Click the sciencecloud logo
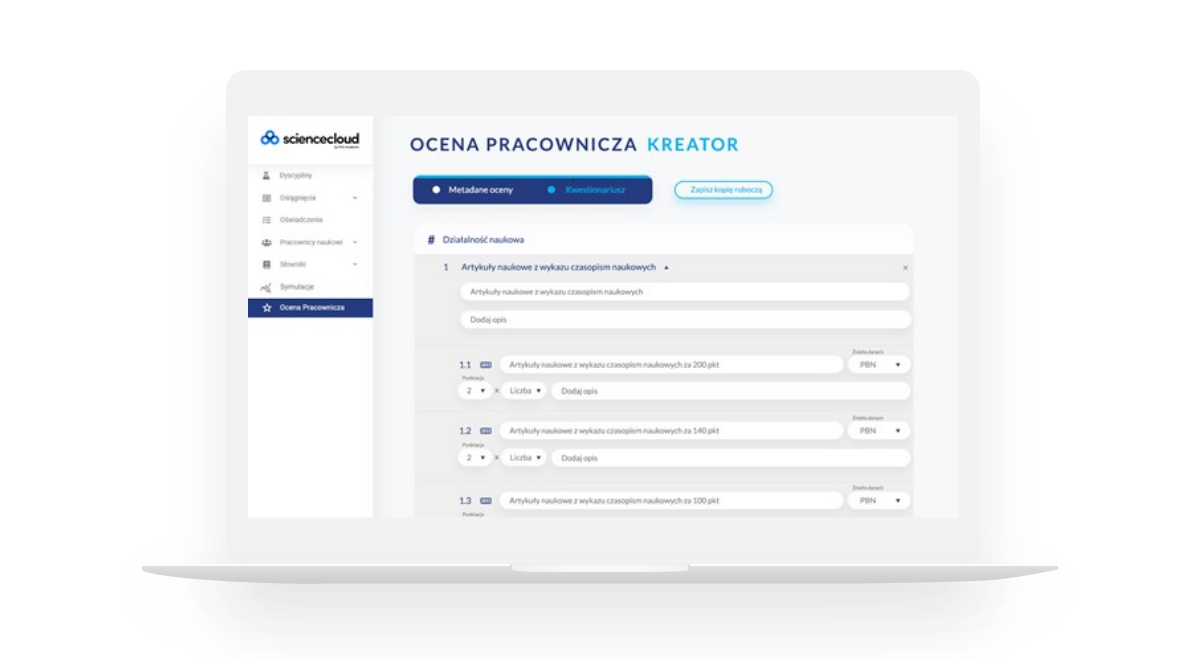The image size is (1200, 660). coord(310,139)
